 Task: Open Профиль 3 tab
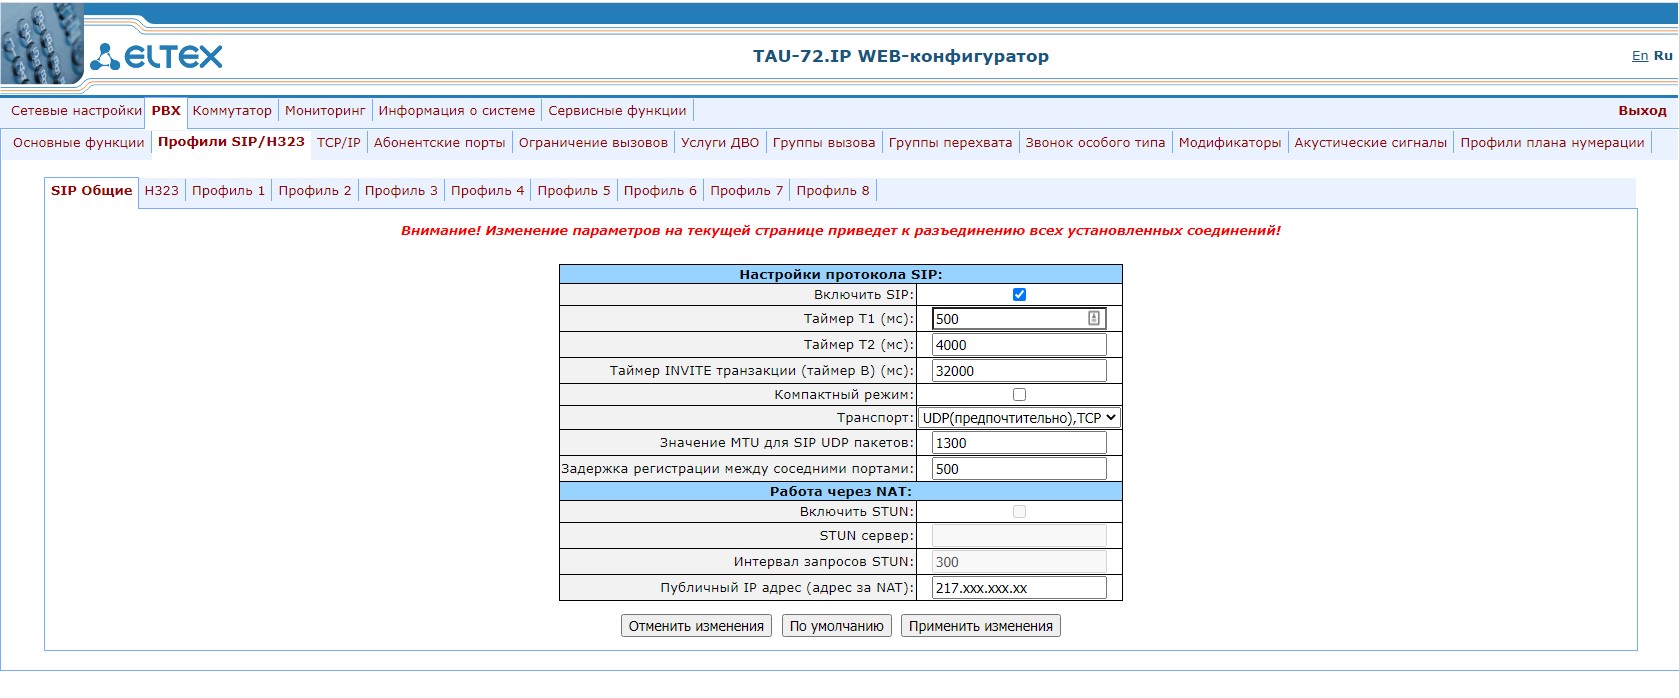[x=401, y=191]
